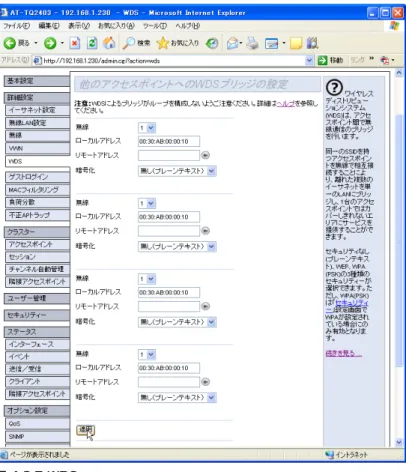Open 不正APトラップ in the sidebar
Image resolution: width=406 pixels, height=472 pixels.
37,215
